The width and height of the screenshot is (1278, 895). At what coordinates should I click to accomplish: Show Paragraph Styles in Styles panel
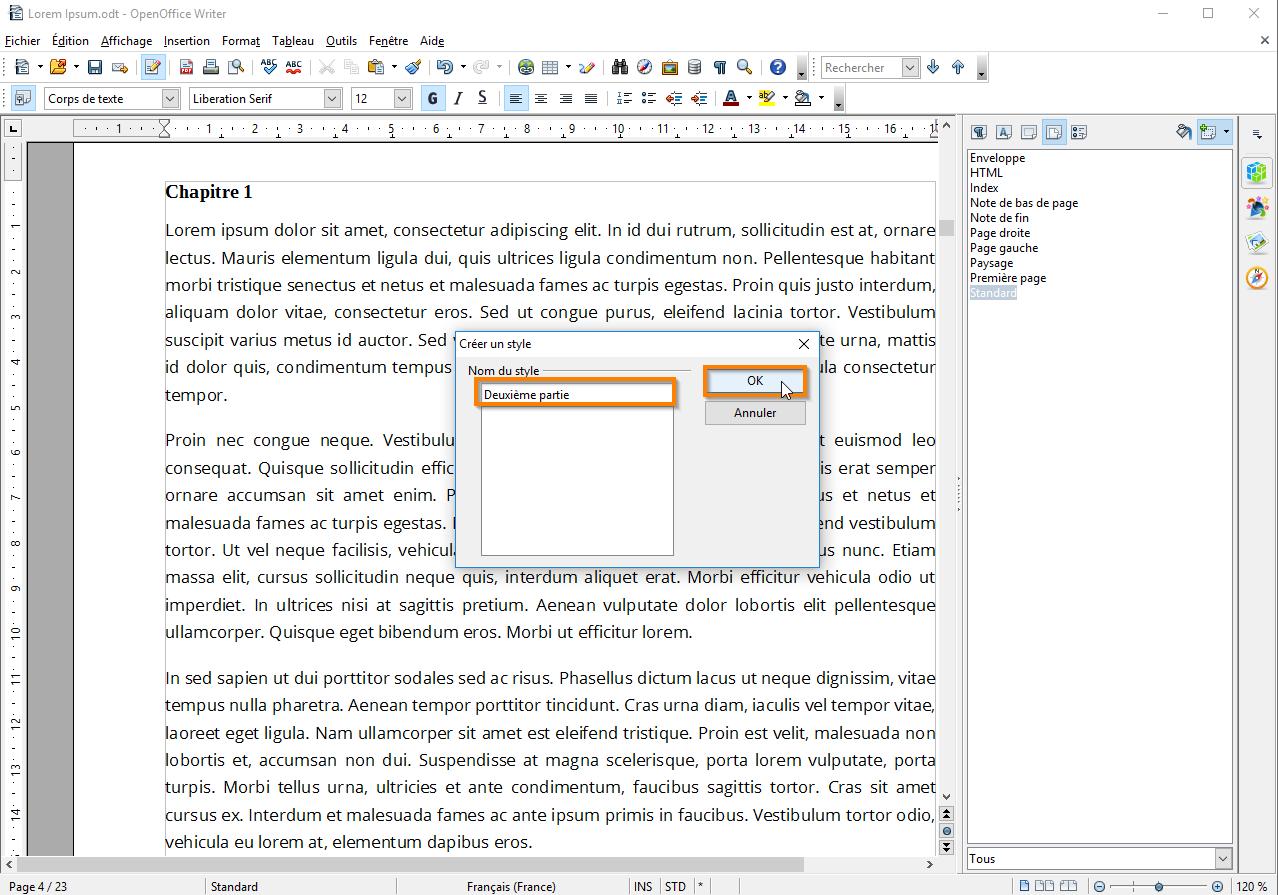click(x=980, y=131)
